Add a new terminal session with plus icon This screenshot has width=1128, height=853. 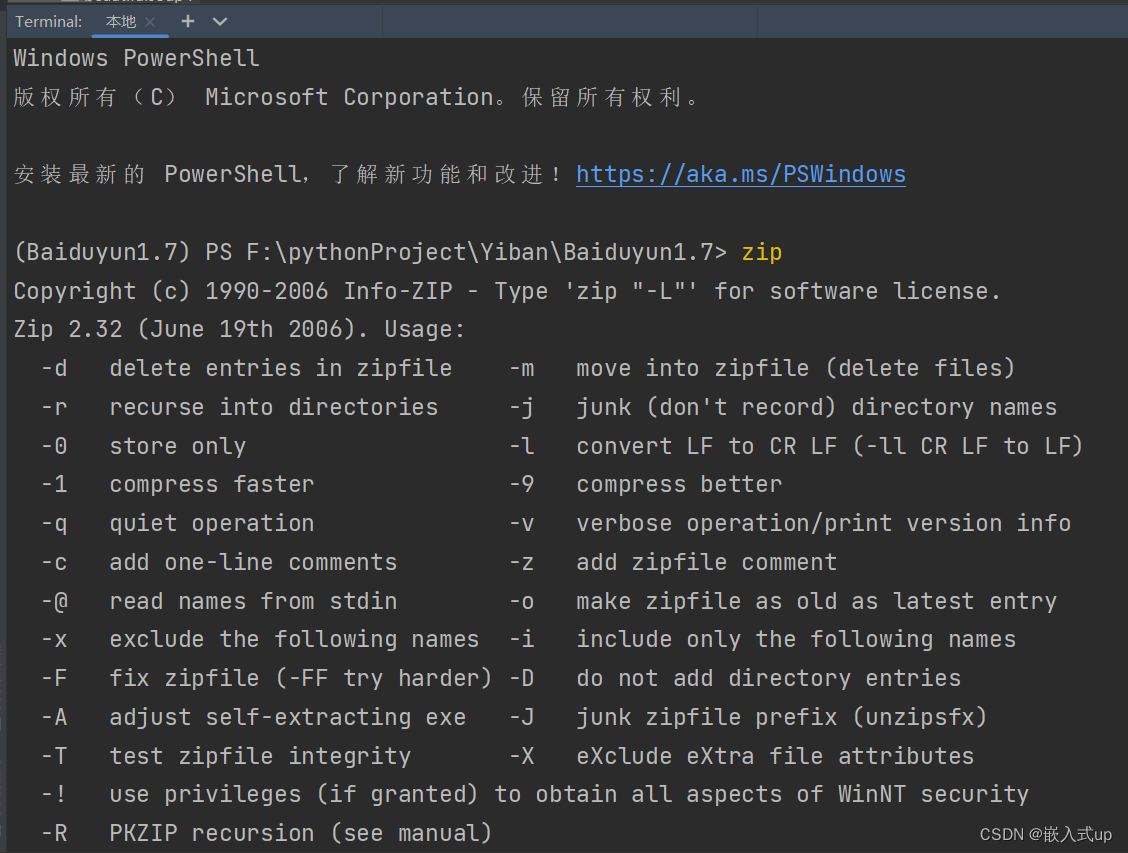[188, 22]
